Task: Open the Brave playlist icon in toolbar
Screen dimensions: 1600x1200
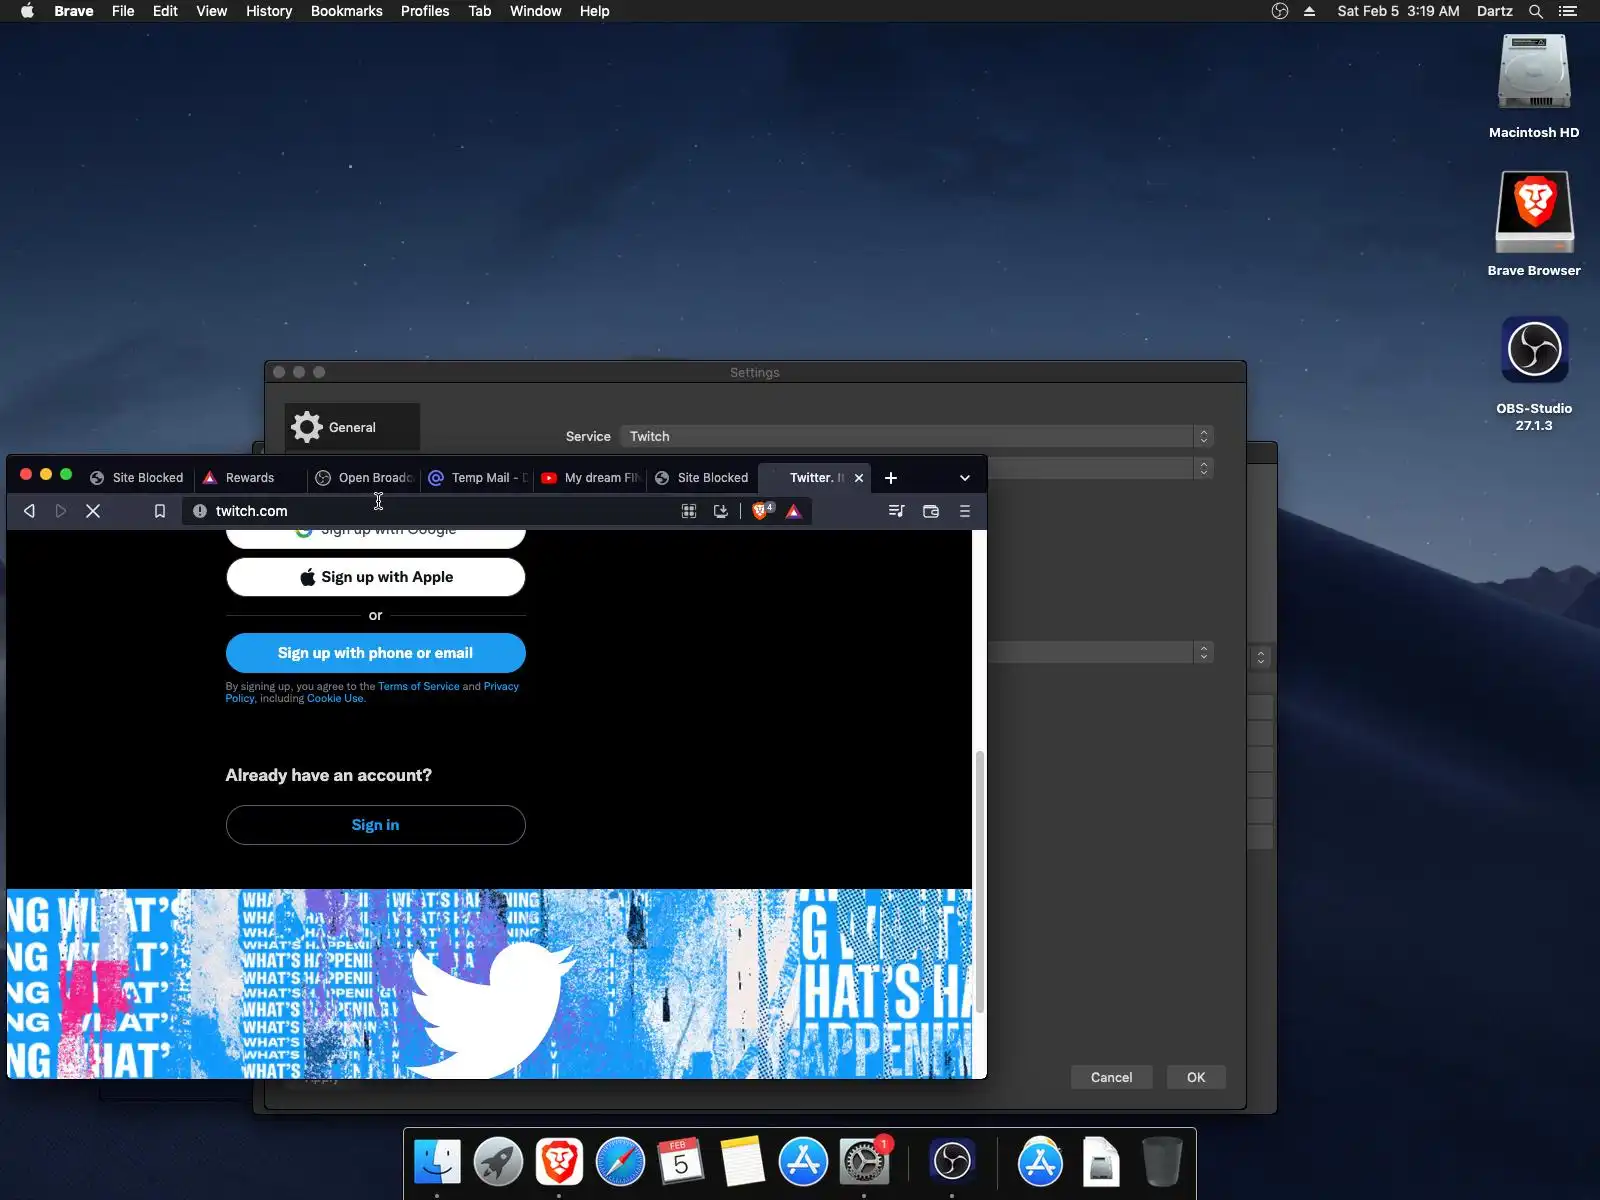Action: [896, 511]
